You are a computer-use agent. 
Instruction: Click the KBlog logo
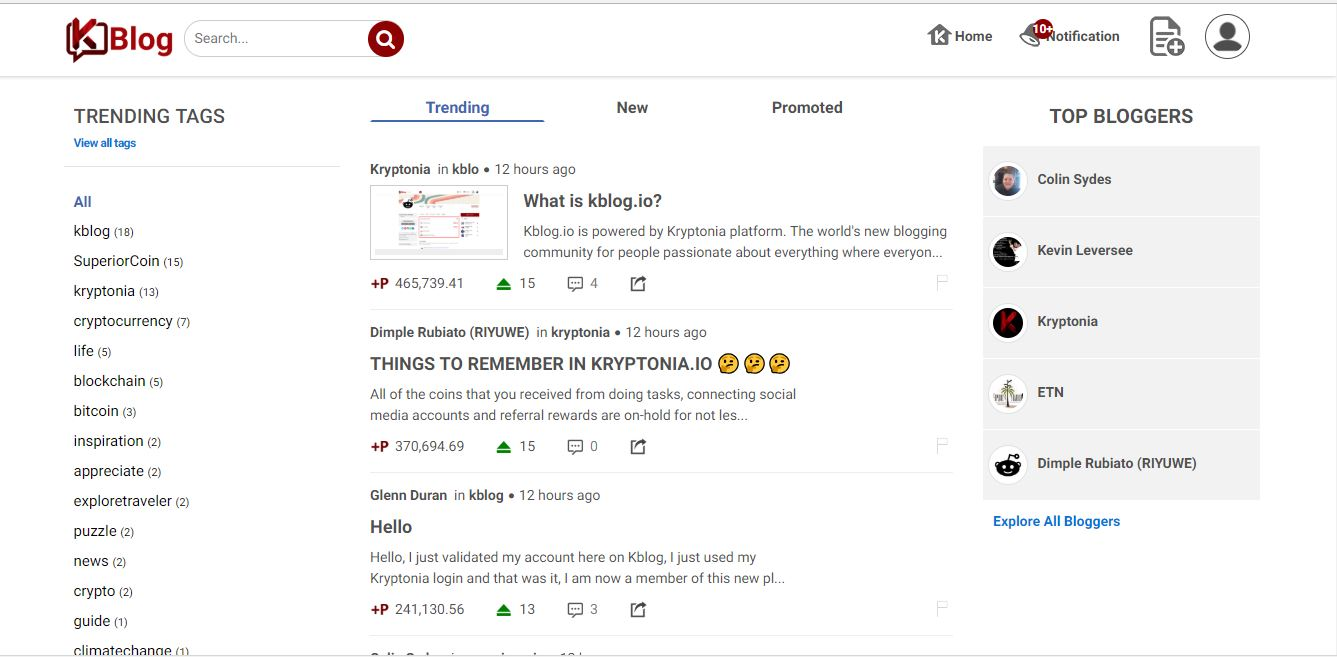[119, 39]
